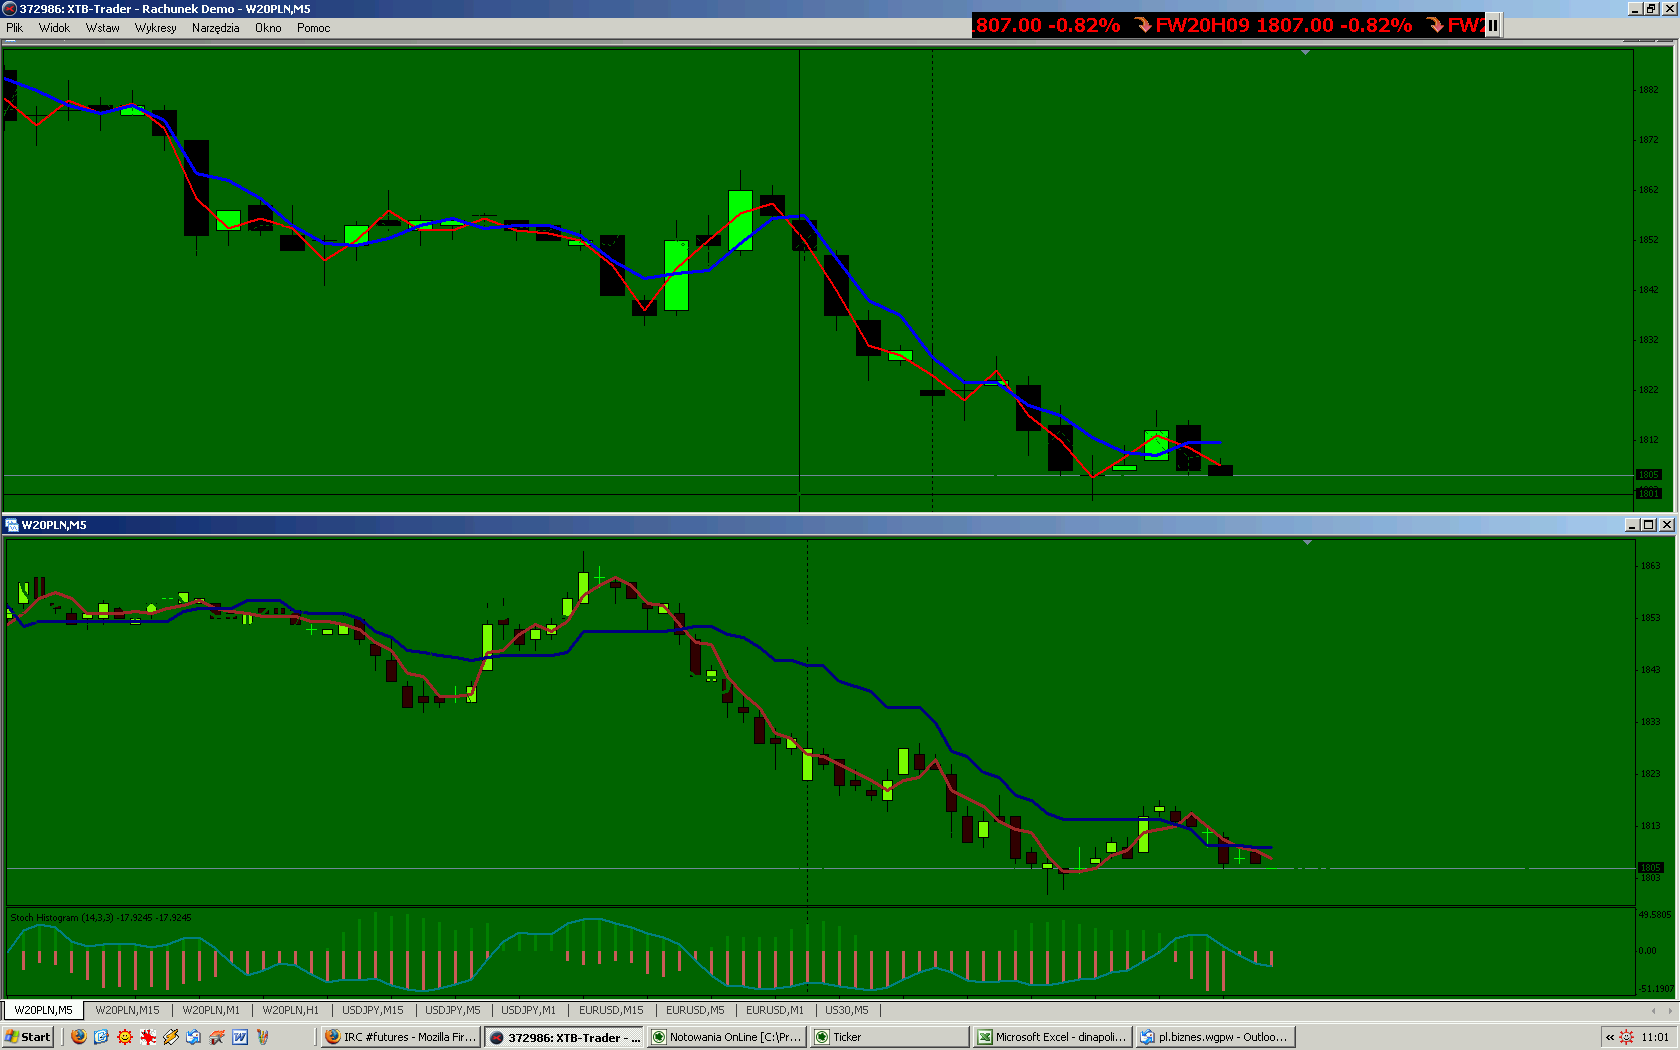Click the chart shift marker in upper chart
This screenshot has width=1680, height=1050.
(x=1305, y=52)
